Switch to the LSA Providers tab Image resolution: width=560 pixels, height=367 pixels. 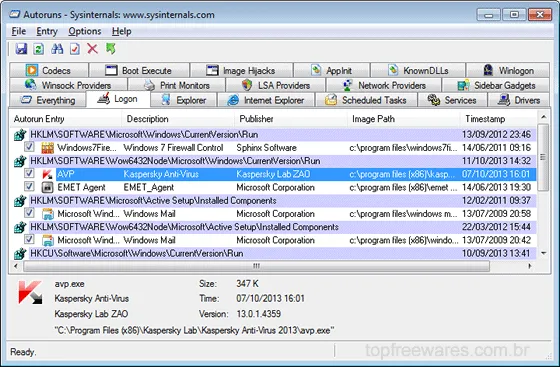[x=276, y=85]
